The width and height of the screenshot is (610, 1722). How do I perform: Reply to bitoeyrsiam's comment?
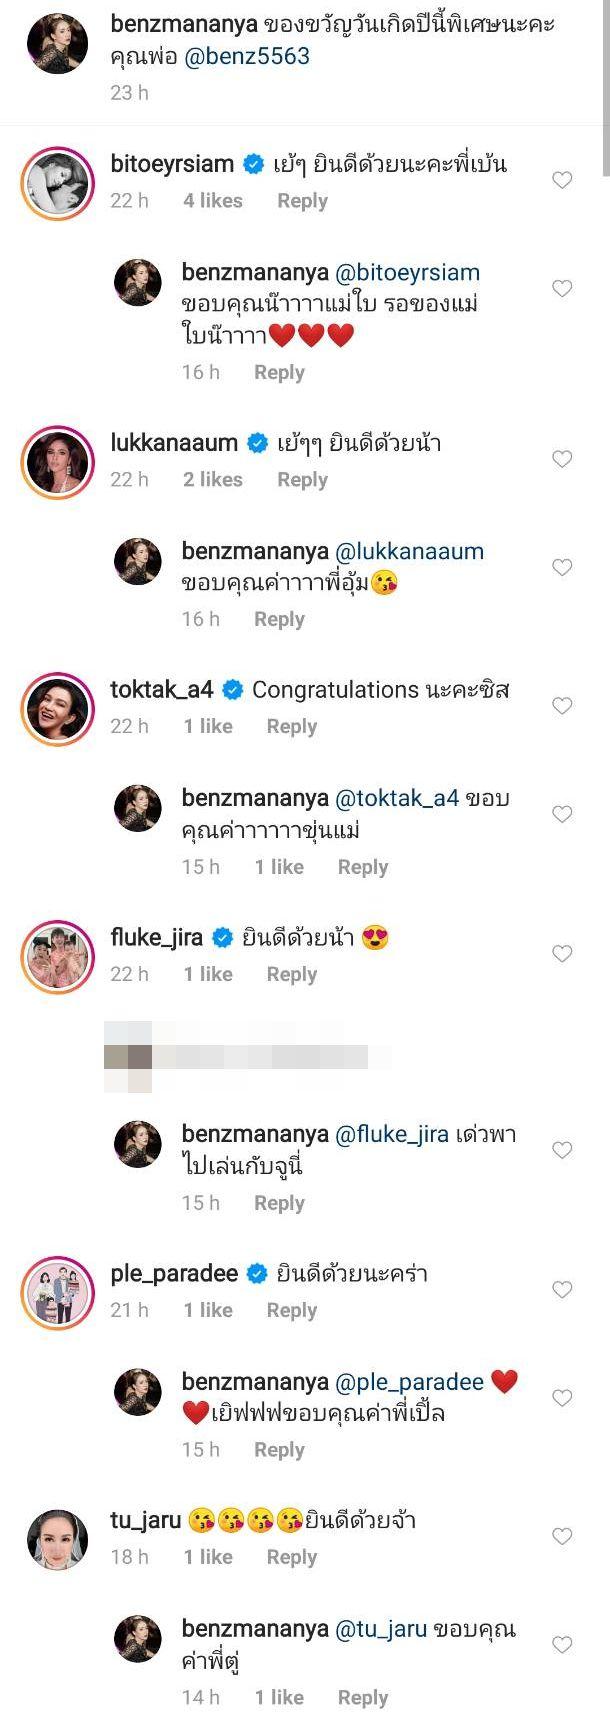click(302, 201)
